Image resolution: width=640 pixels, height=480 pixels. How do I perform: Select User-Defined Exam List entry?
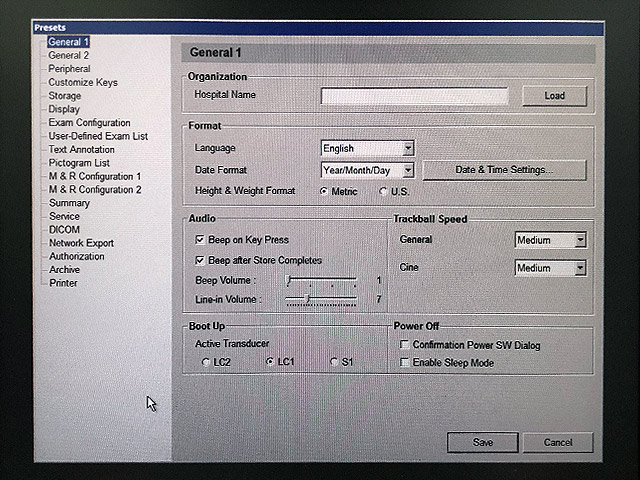click(98, 136)
